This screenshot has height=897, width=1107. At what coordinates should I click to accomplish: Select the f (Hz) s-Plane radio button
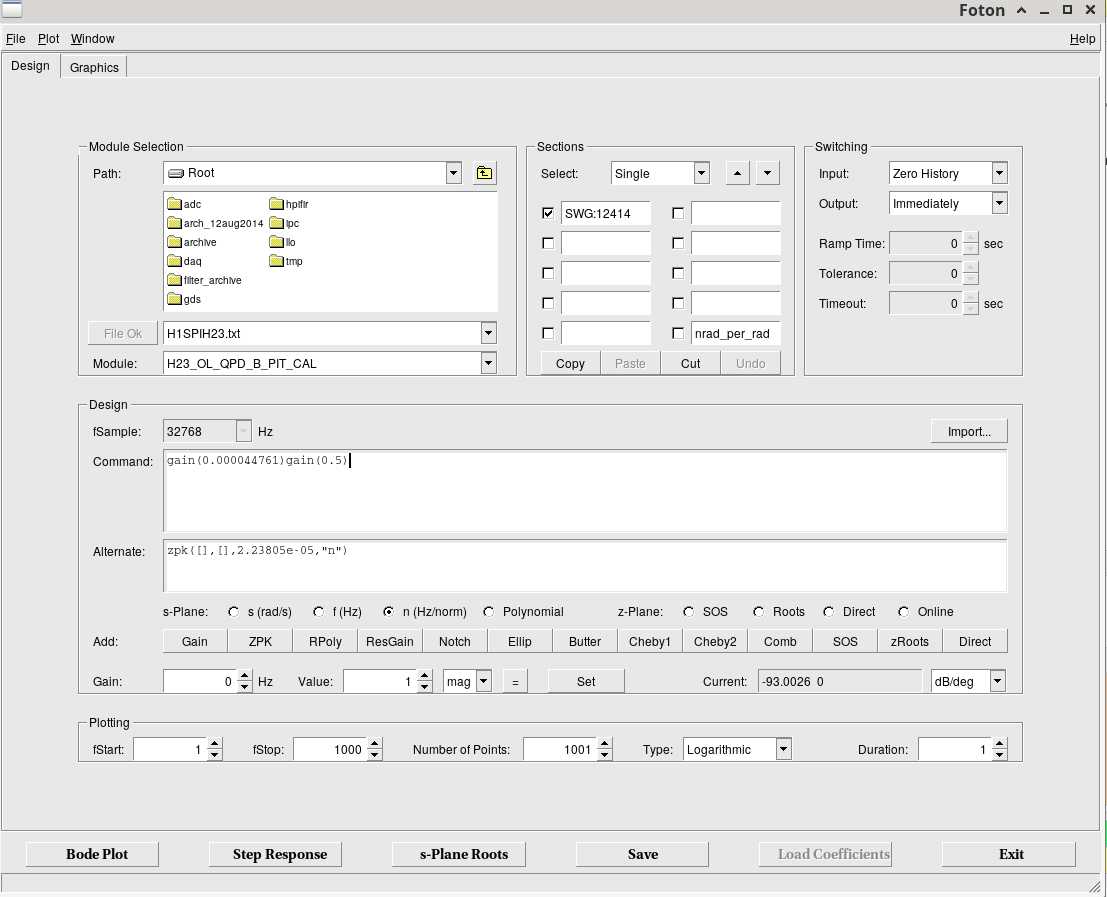point(319,612)
